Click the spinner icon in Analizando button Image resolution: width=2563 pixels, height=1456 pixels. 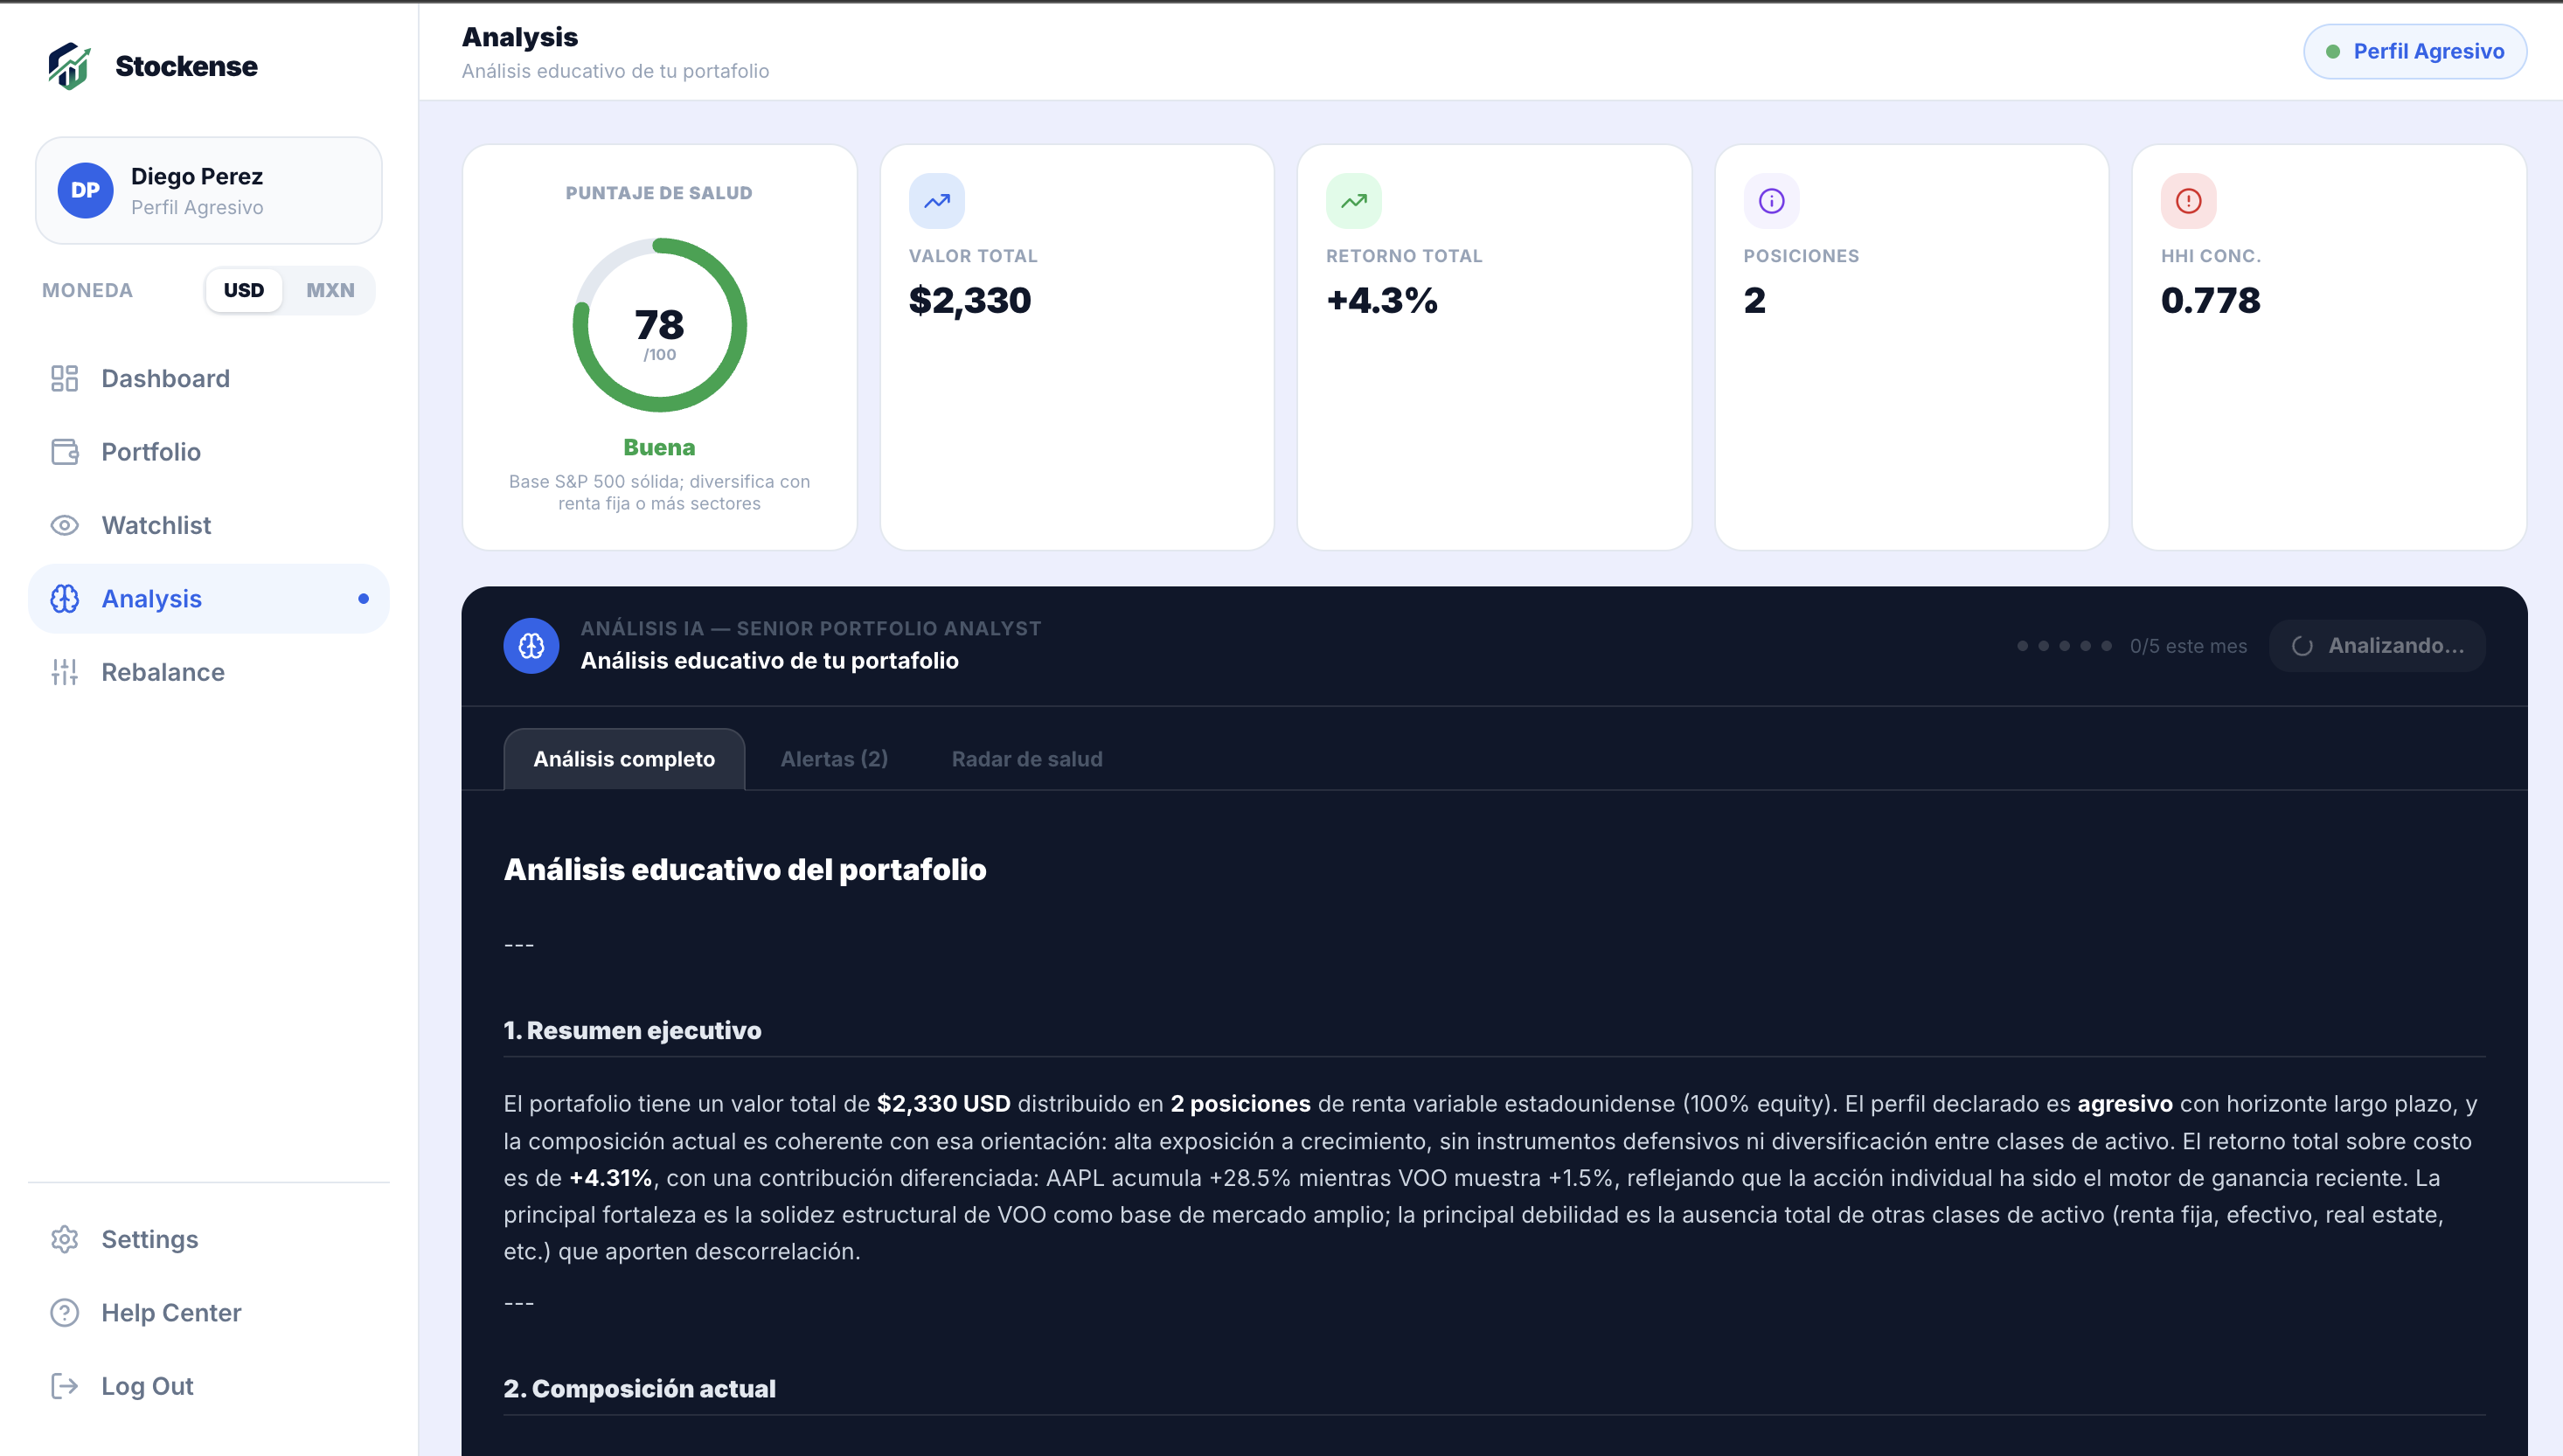coord(2302,646)
